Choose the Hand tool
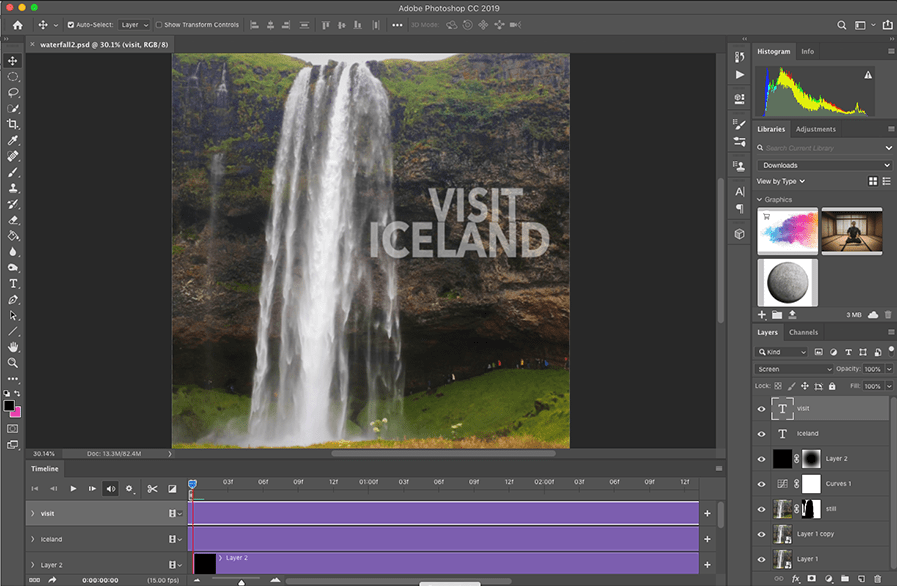This screenshot has width=897, height=586. click(13, 347)
